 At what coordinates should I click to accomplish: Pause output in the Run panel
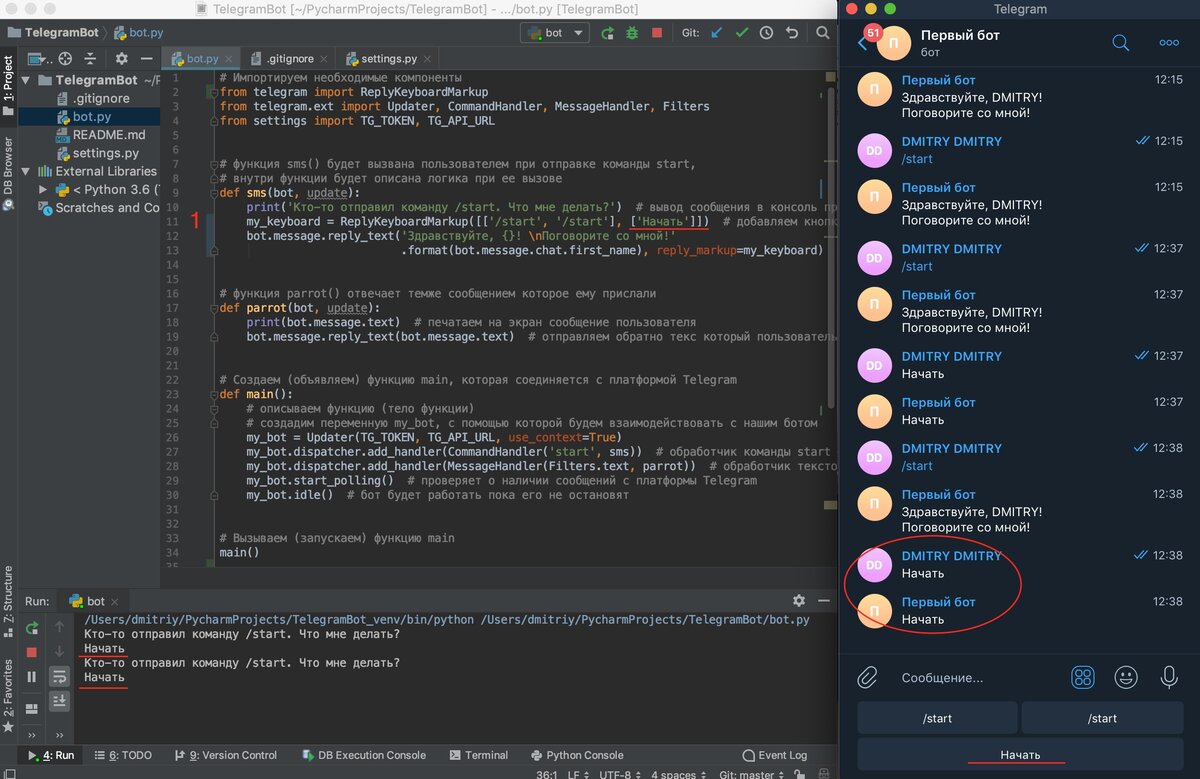tap(32, 677)
